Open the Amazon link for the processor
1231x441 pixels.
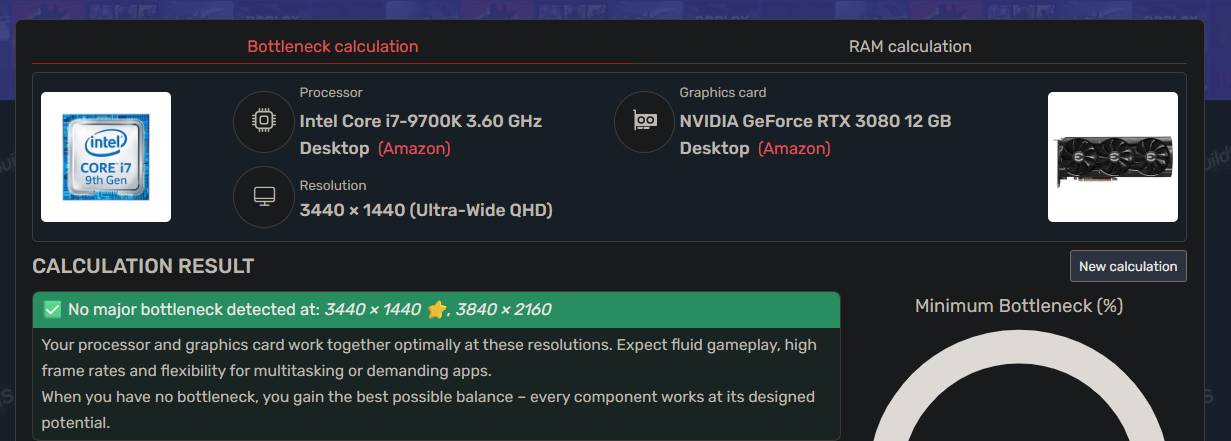(414, 149)
